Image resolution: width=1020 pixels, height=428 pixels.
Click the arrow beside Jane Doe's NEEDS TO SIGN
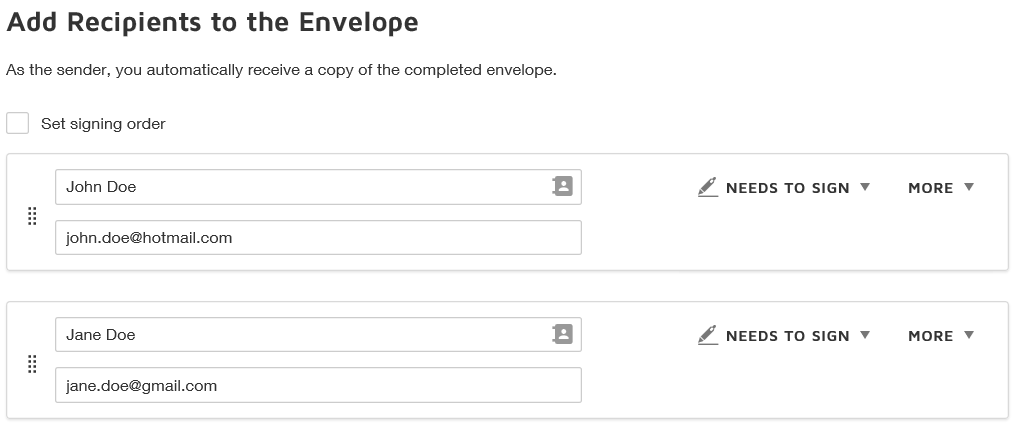(x=865, y=335)
